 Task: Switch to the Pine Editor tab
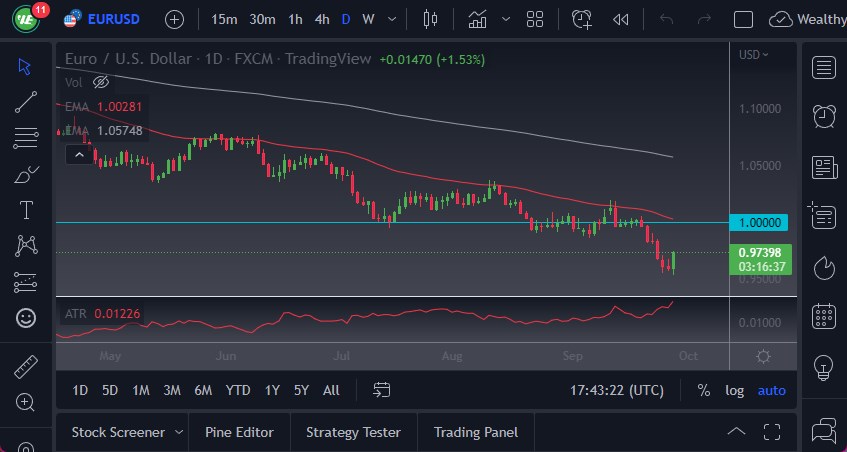click(x=239, y=432)
